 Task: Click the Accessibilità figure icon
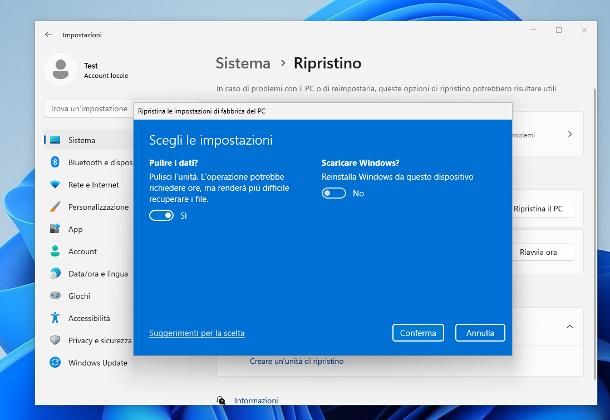click(55, 318)
